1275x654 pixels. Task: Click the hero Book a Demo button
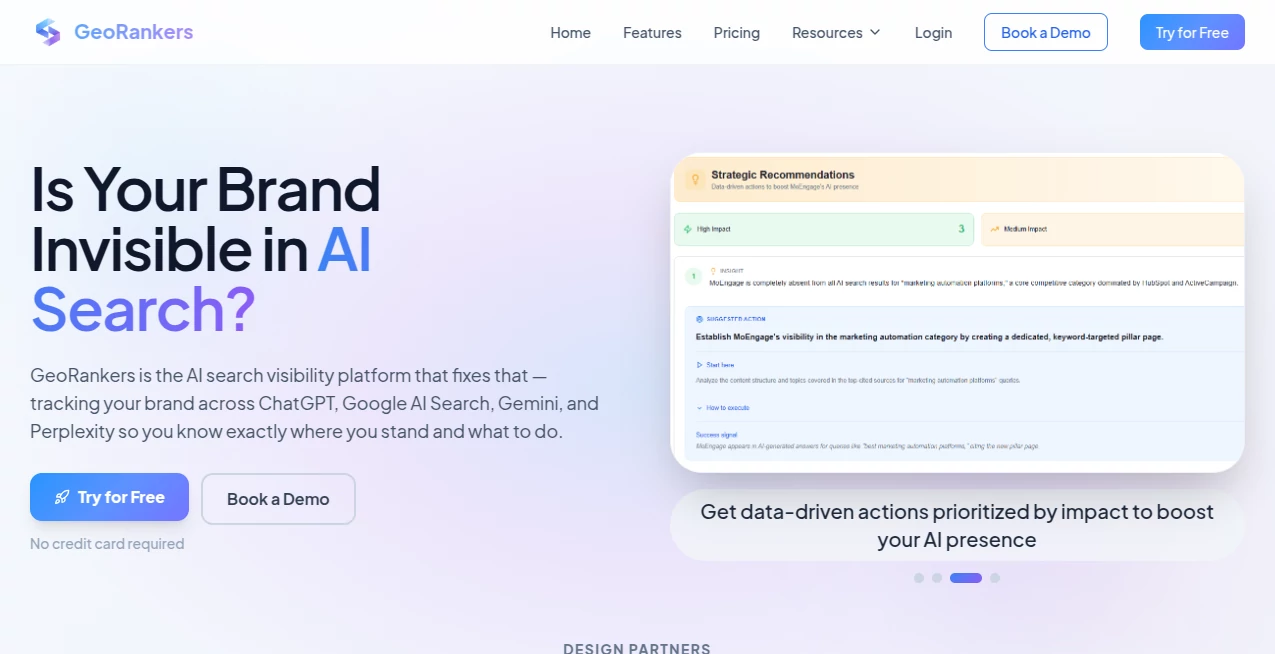(278, 499)
